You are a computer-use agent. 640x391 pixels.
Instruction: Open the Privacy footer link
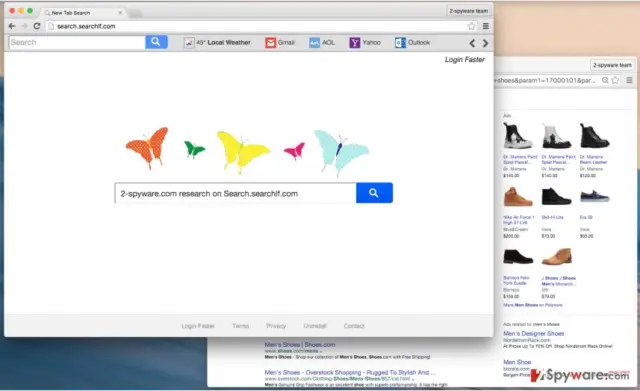pyautogui.click(x=276, y=326)
